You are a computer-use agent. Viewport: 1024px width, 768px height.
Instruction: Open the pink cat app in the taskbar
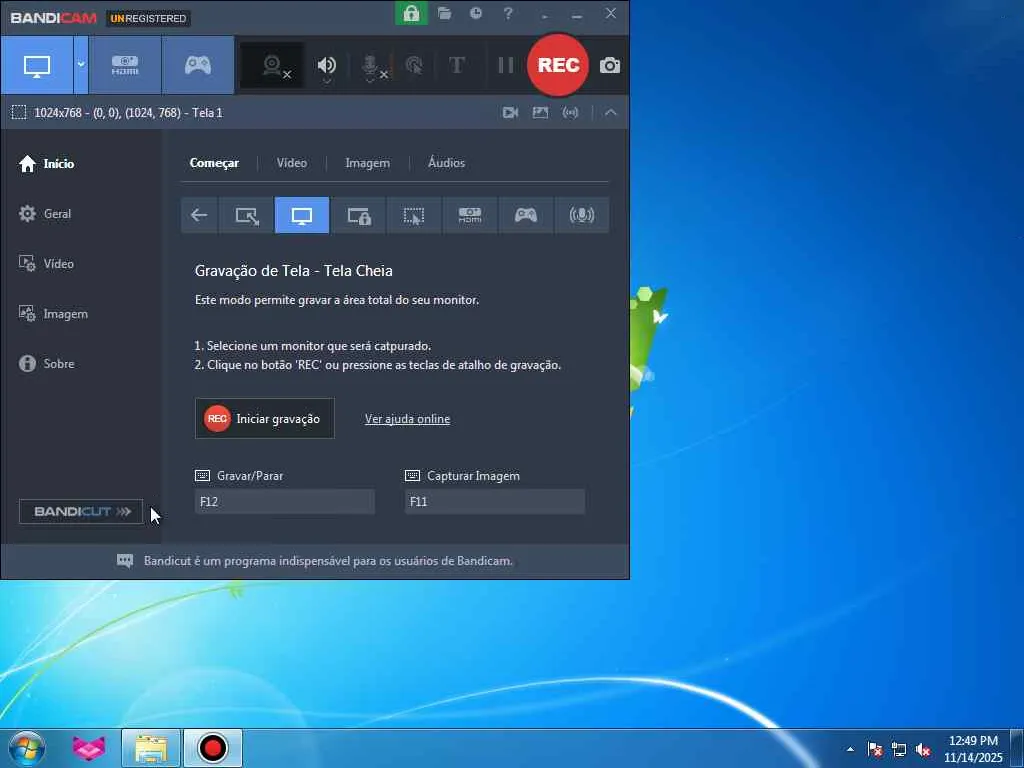click(89, 748)
